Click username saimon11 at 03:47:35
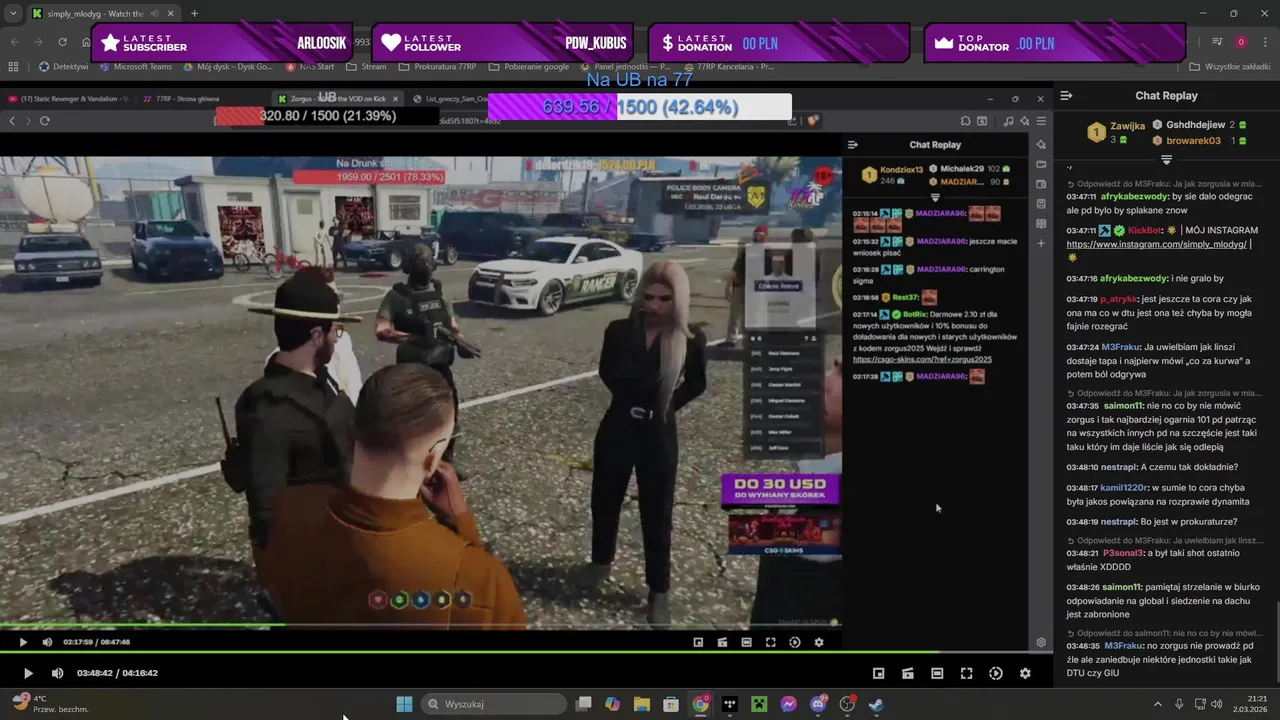This screenshot has width=1280, height=720. tap(1123, 406)
